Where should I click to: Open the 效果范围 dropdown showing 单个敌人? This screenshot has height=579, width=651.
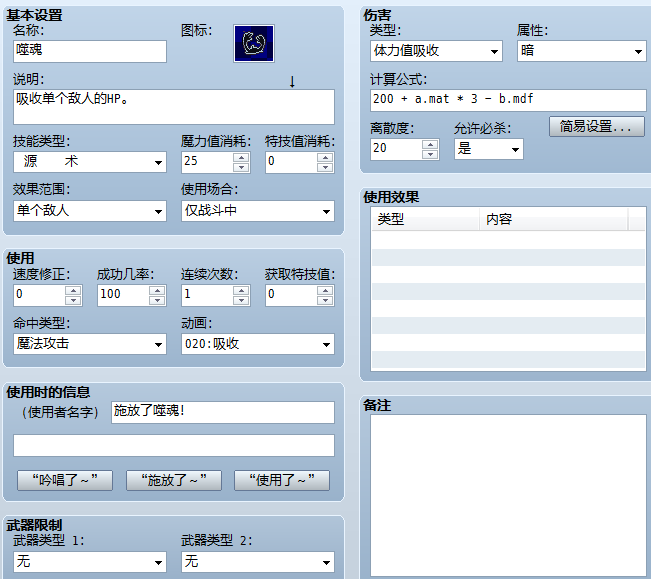pos(90,211)
